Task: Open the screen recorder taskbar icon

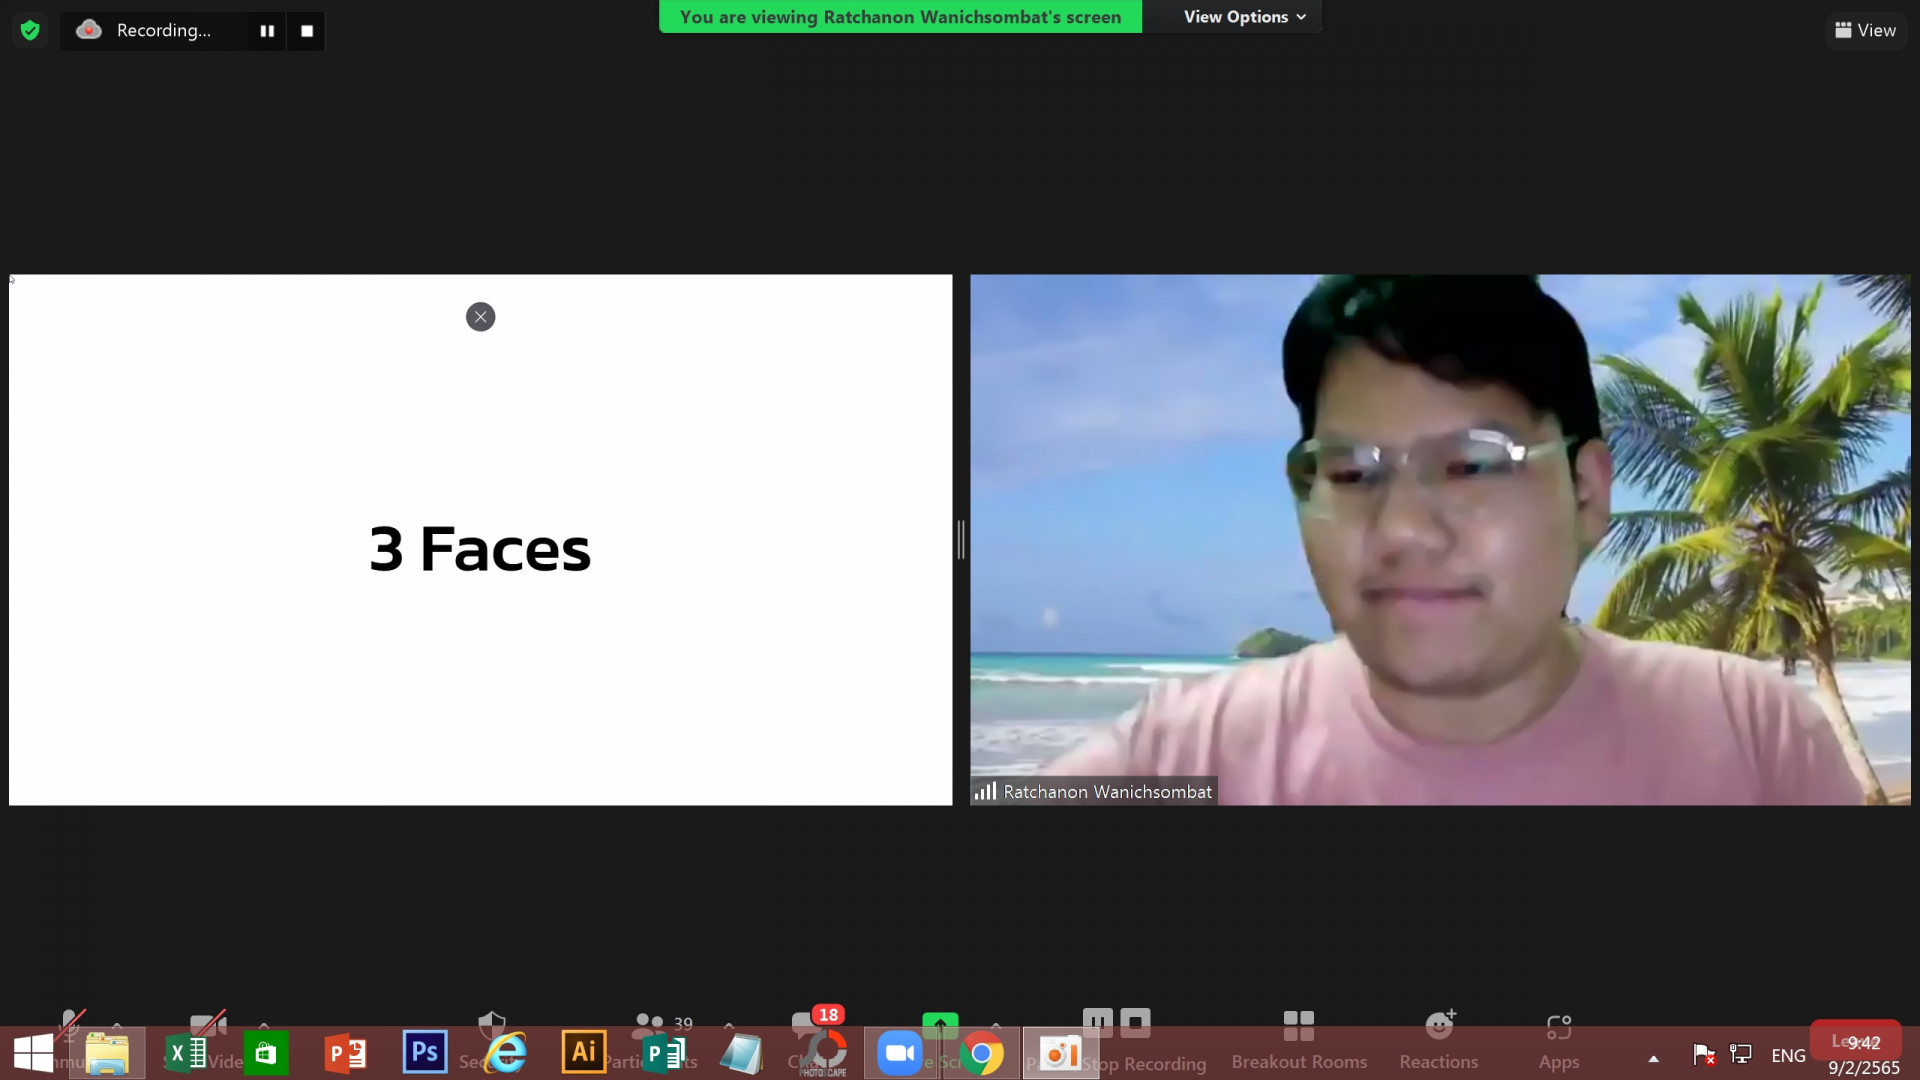Action: [1060, 1053]
